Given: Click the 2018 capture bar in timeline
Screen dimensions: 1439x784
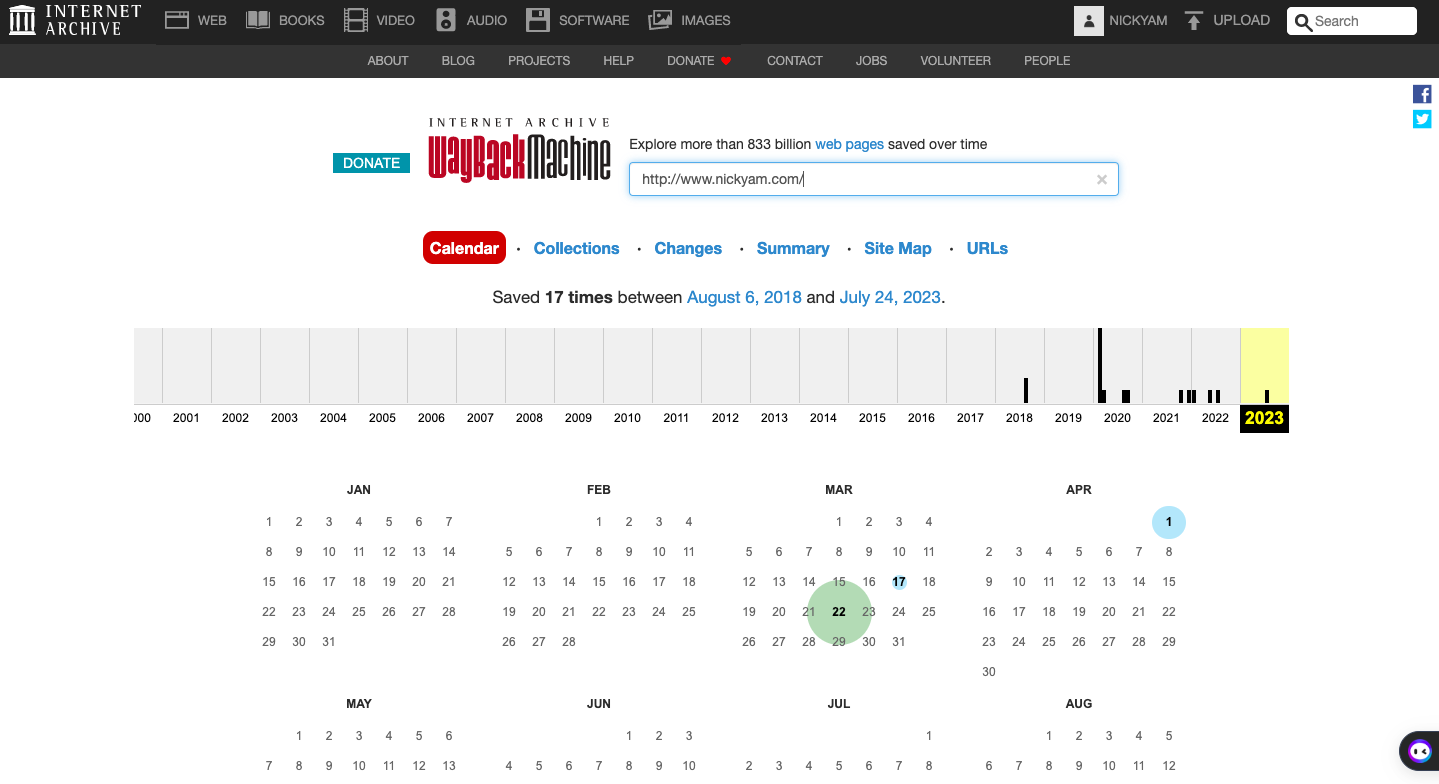Looking at the screenshot, I should pos(1026,390).
